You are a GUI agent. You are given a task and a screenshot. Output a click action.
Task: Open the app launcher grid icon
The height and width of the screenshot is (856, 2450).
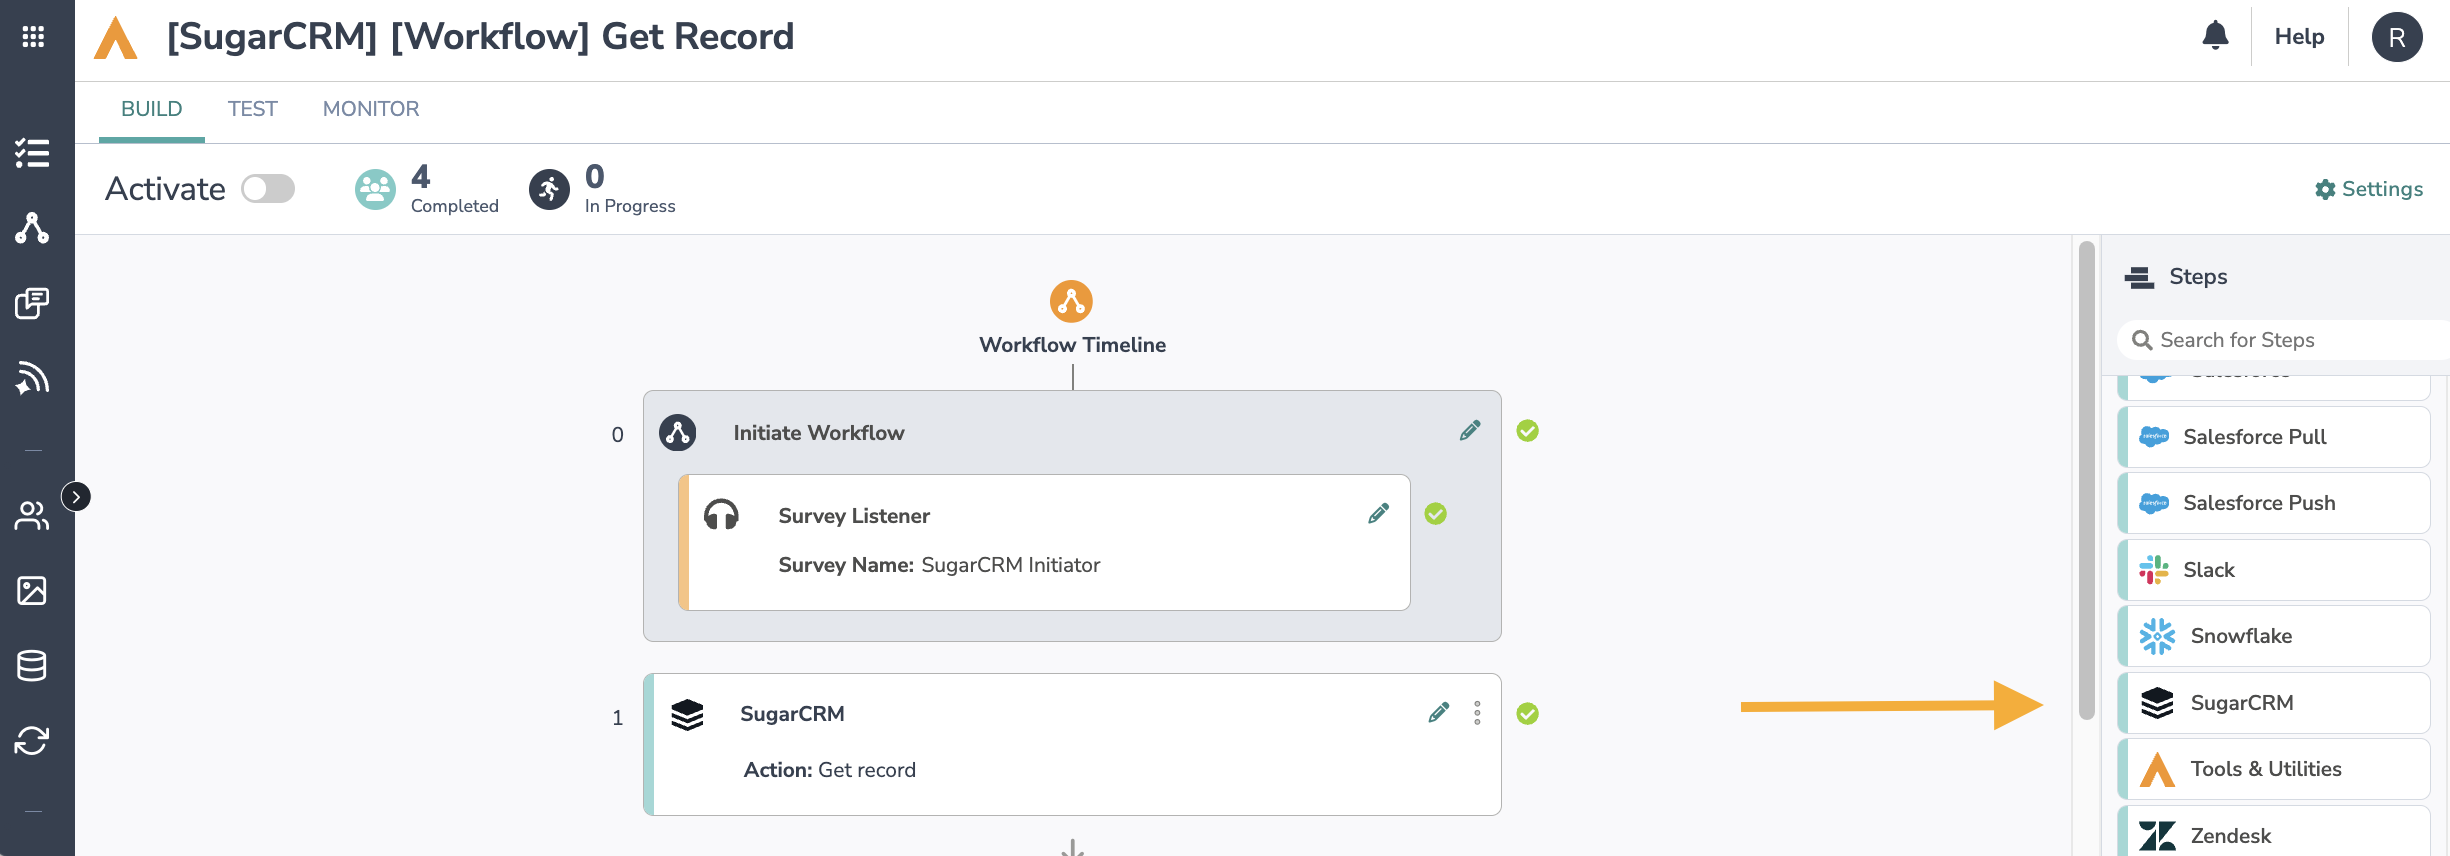click(x=33, y=37)
